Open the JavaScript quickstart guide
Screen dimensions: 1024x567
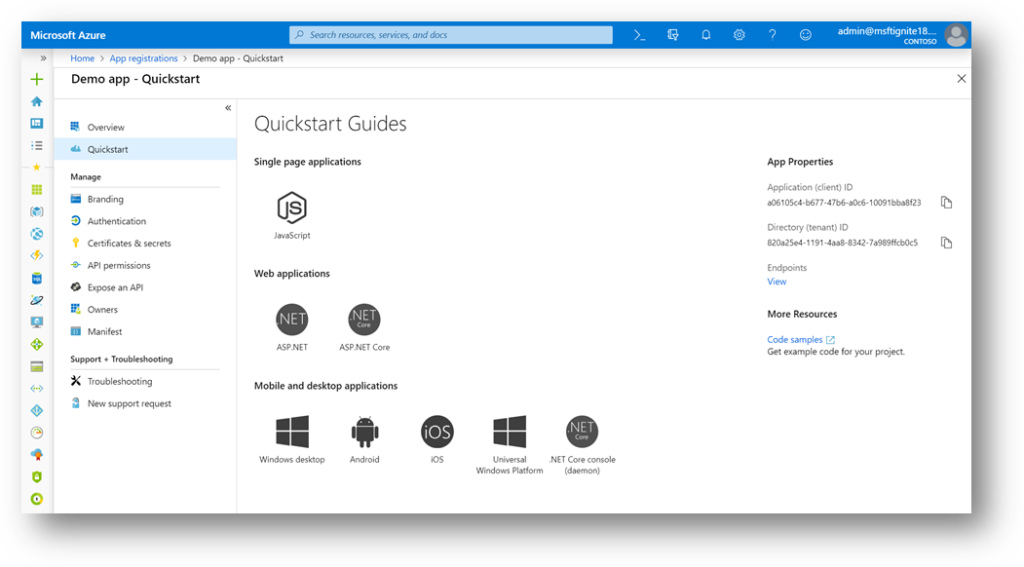[x=292, y=208]
